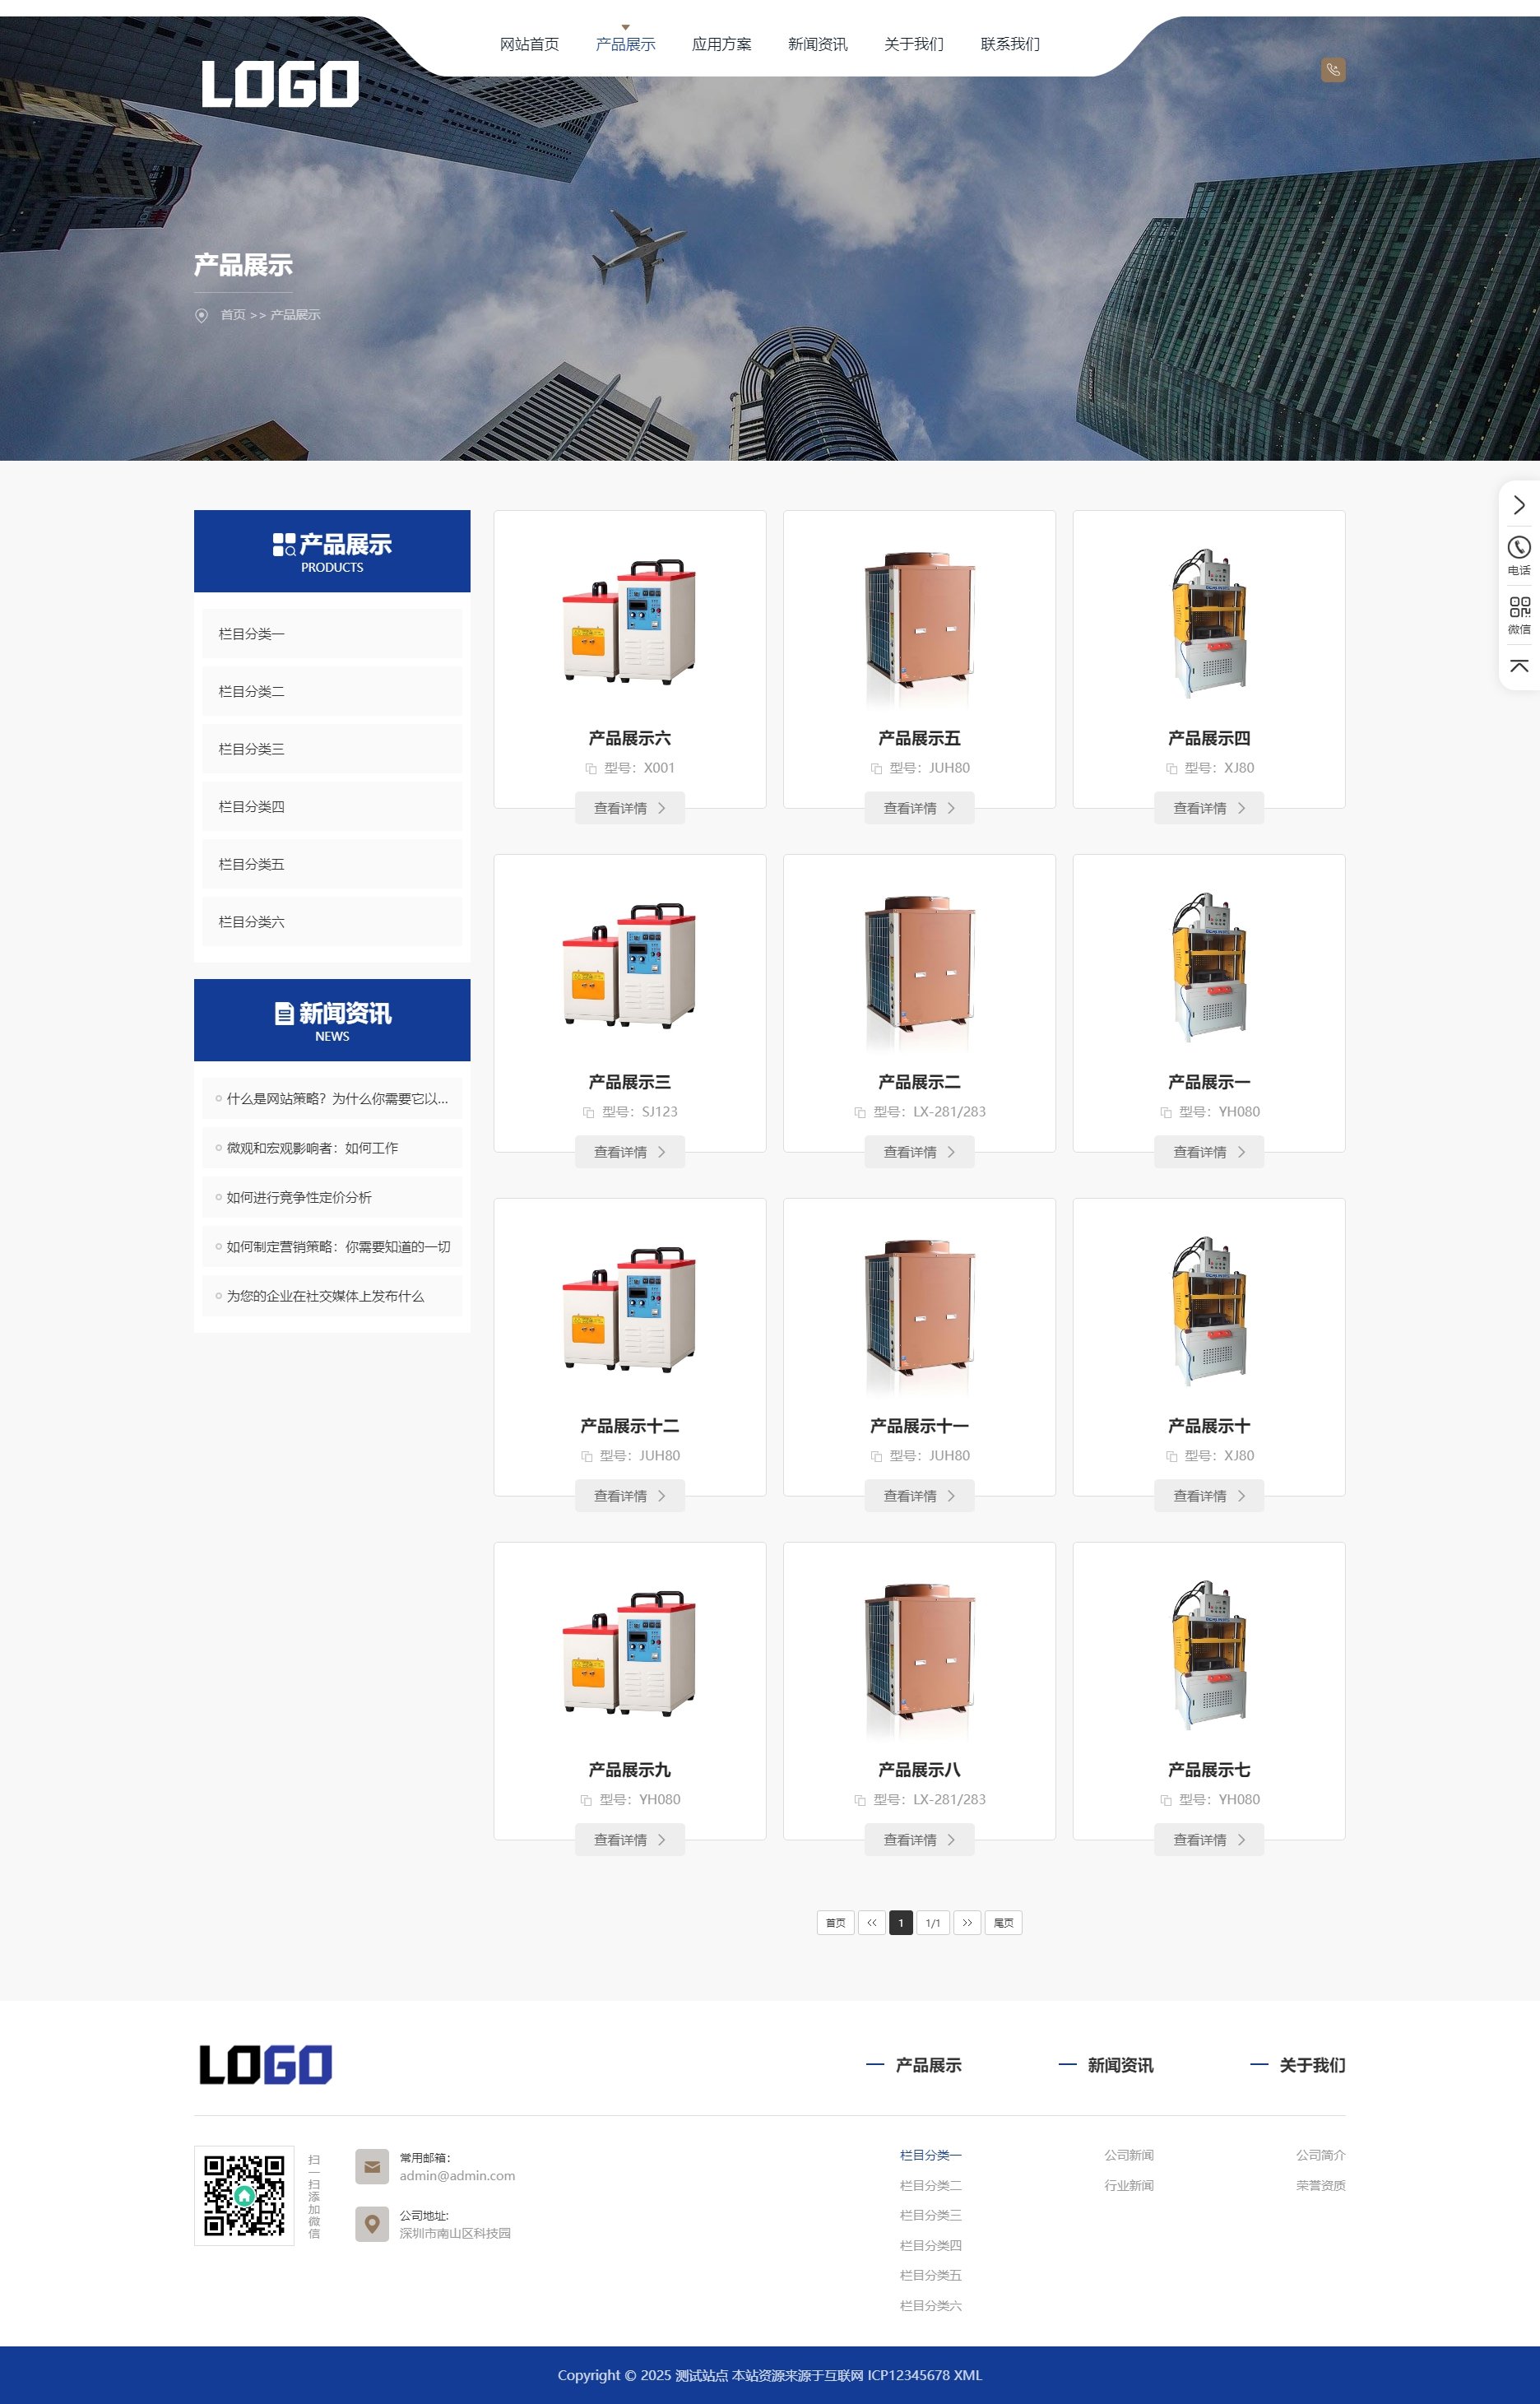Open 查看详情 for 产品展示六
This screenshot has width=1540, height=2404.
click(x=629, y=808)
